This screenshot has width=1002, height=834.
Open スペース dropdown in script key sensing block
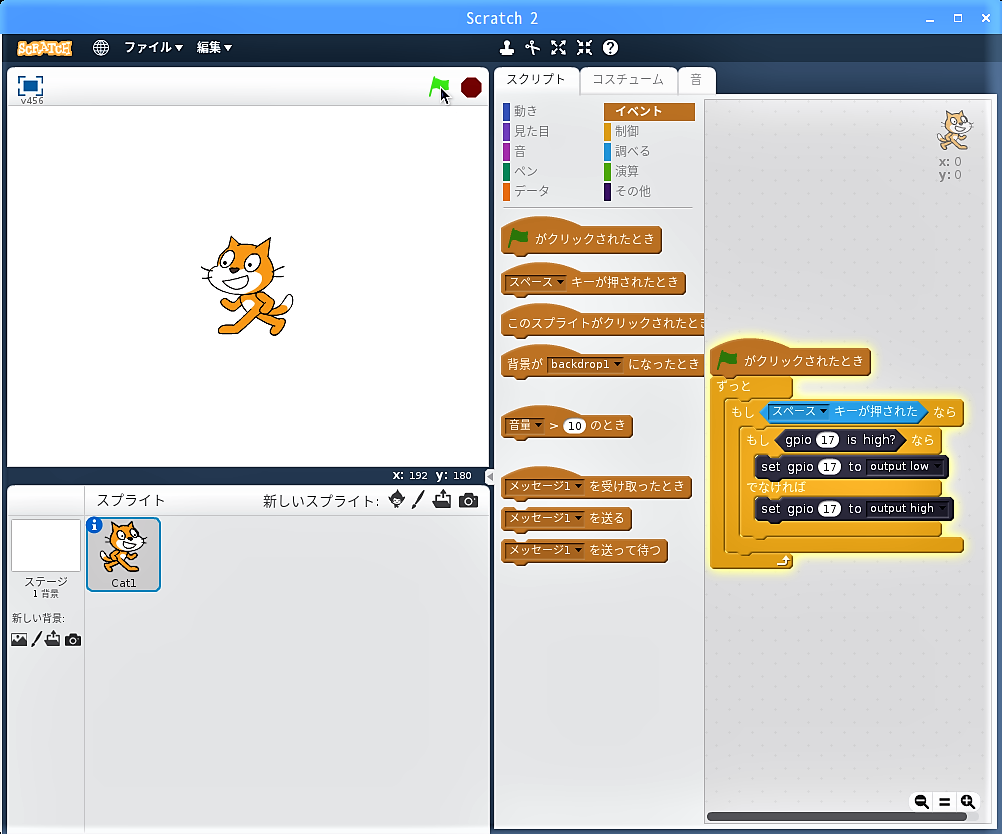799,412
